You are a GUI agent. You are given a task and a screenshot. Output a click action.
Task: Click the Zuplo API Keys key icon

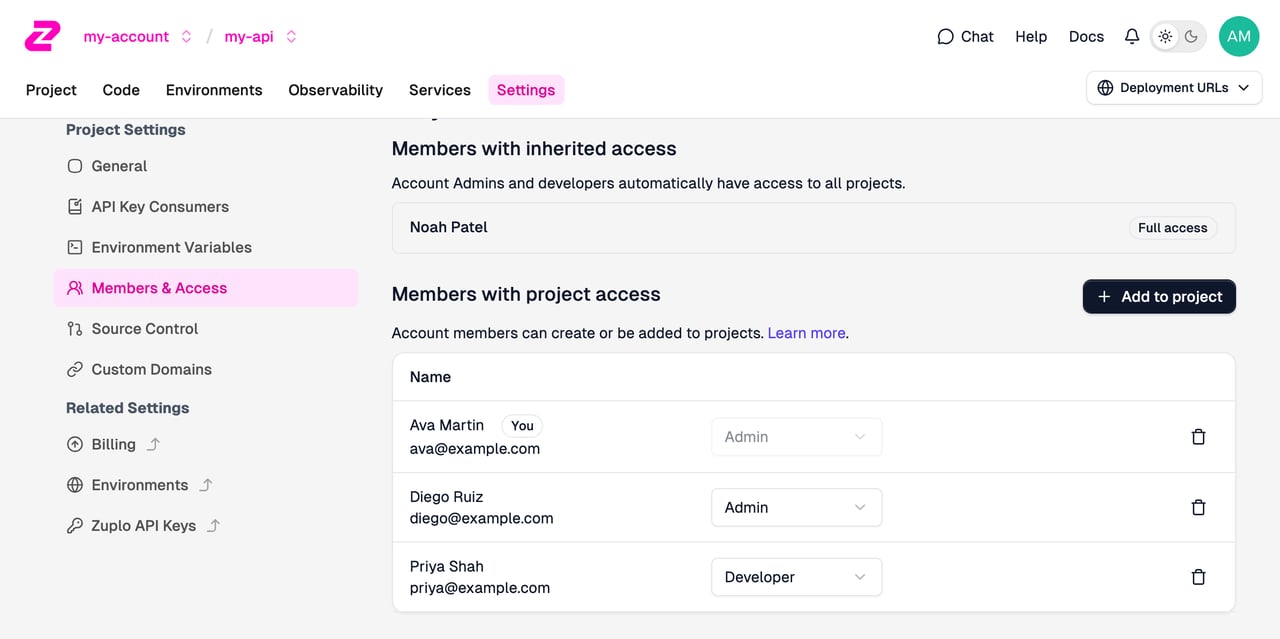[x=75, y=525]
